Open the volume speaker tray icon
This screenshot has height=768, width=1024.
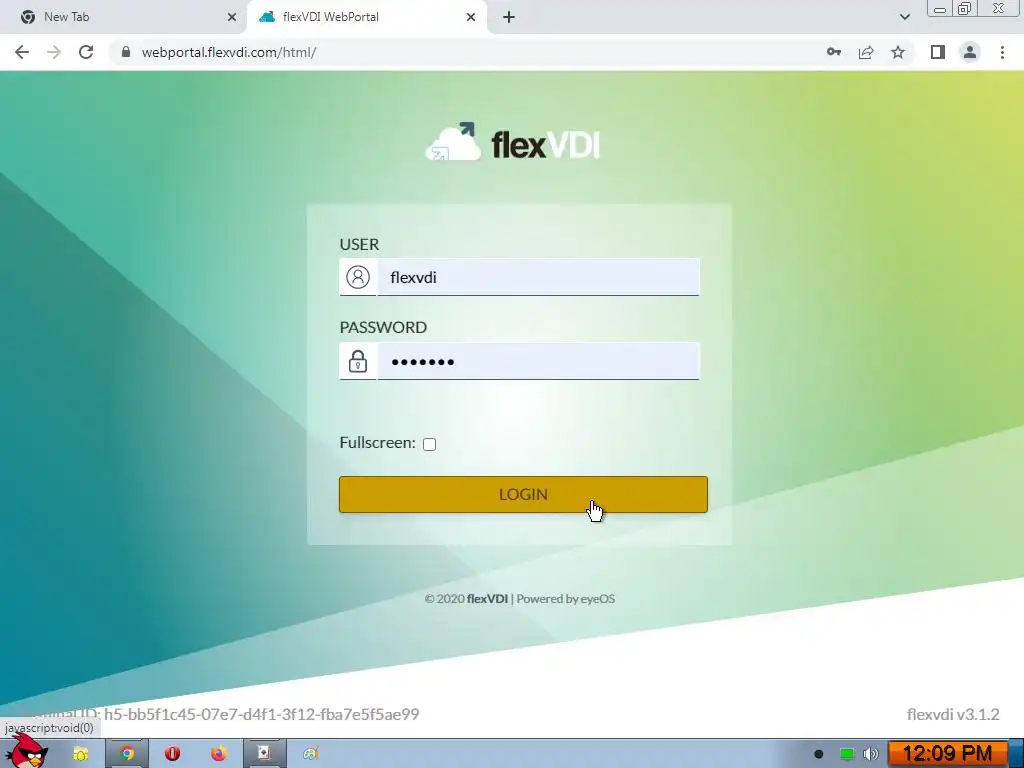[871, 754]
